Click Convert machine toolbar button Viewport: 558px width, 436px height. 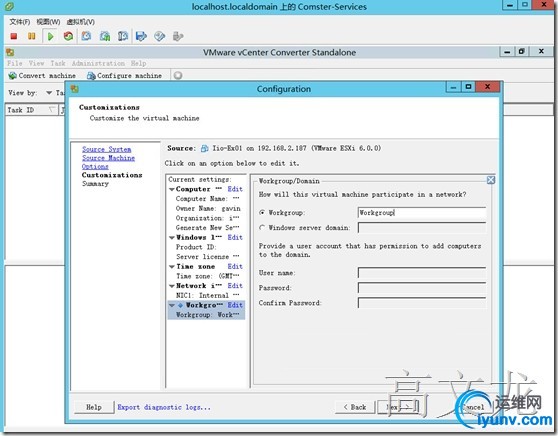[42, 75]
